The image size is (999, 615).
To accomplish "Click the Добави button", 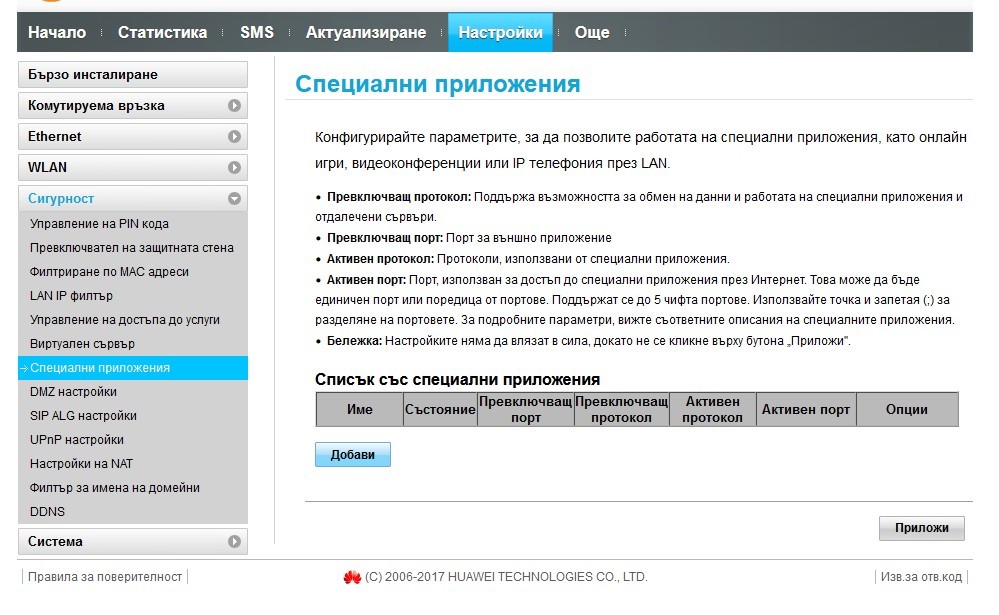I will [352, 455].
